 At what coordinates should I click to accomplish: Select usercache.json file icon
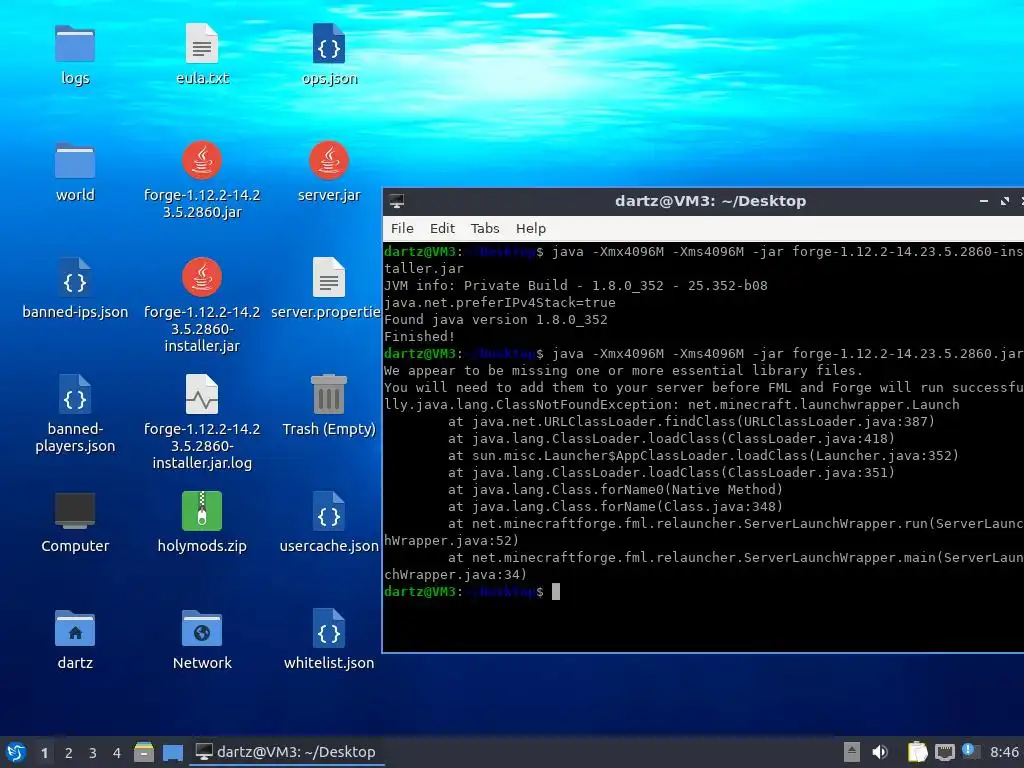point(328,512)
